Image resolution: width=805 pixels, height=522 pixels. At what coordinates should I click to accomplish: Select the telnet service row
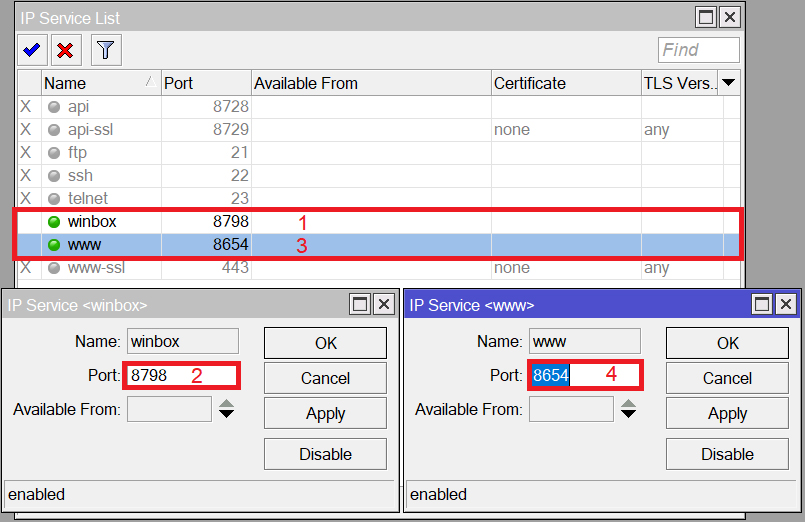[x=378, y=198]
